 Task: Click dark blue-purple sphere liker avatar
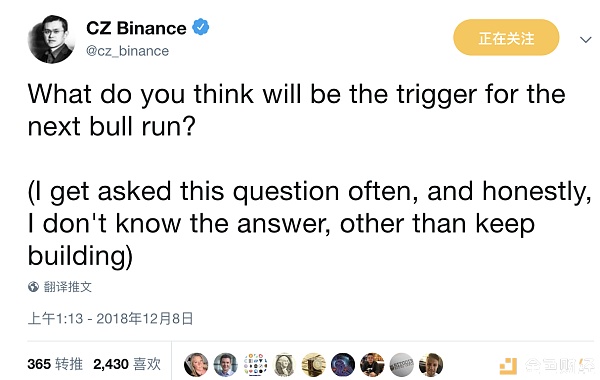(x=343, y=364)
